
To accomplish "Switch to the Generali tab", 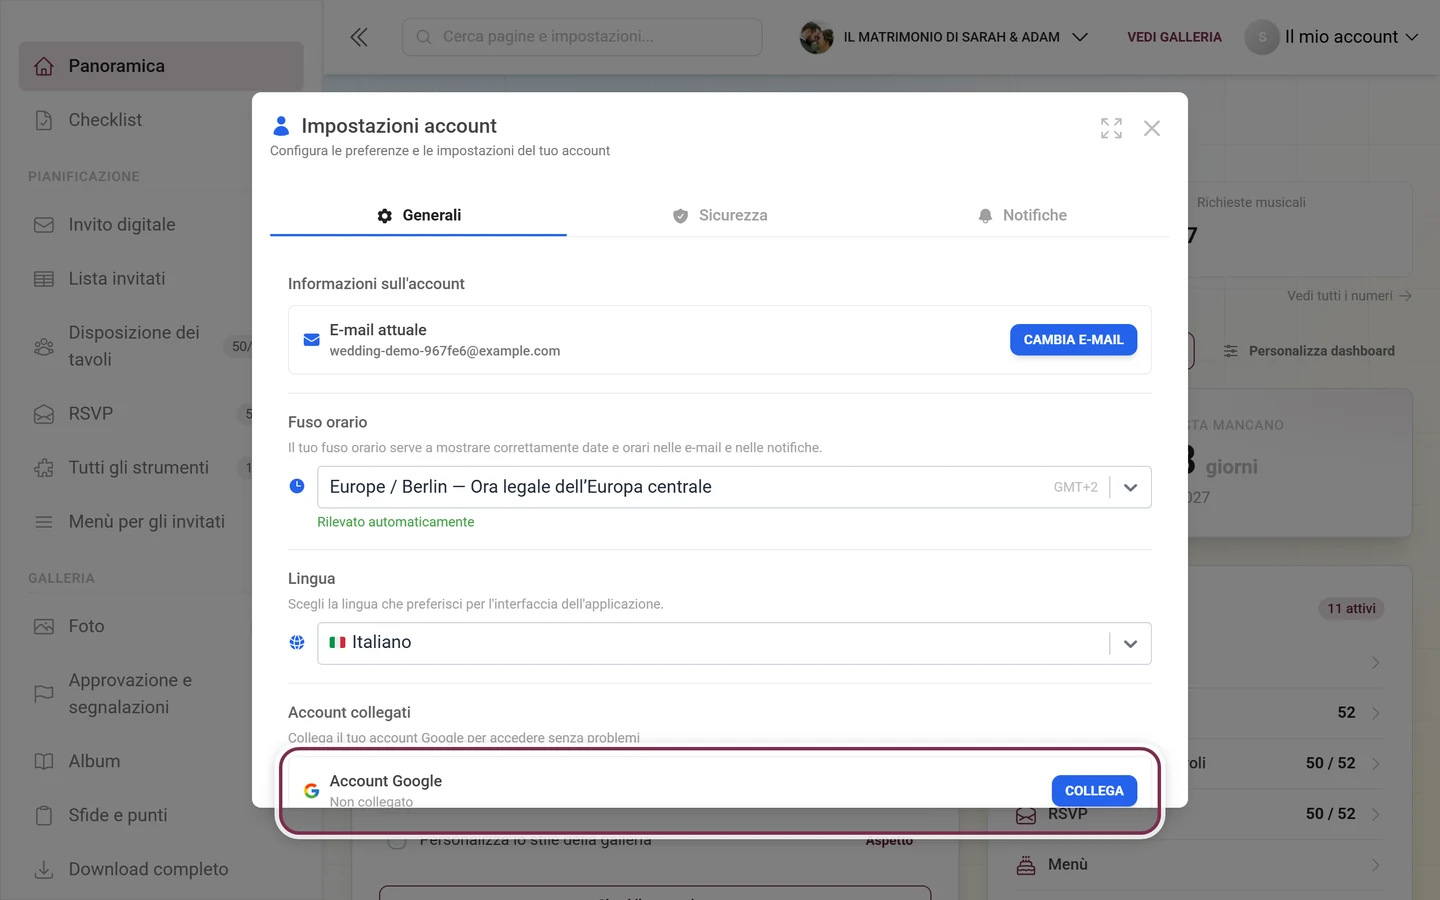I will pos(418,215).
